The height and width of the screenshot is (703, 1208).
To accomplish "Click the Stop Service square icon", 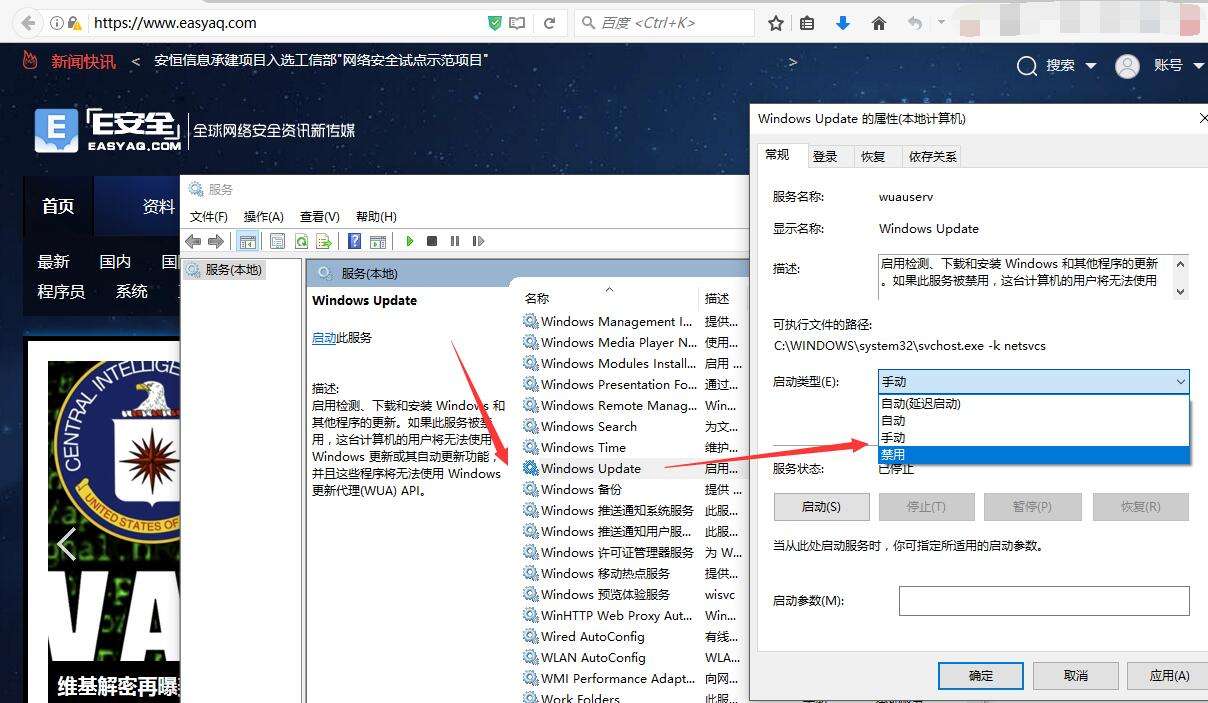I will (x=432, y=241).
